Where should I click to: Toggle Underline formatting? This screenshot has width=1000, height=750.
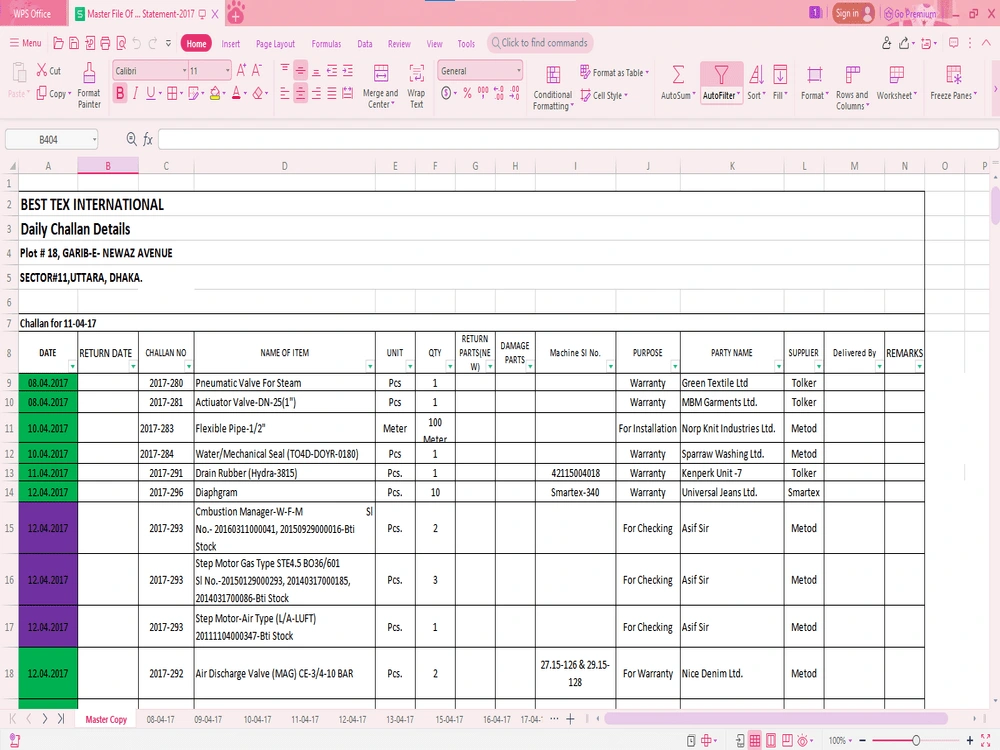(151, 94)
